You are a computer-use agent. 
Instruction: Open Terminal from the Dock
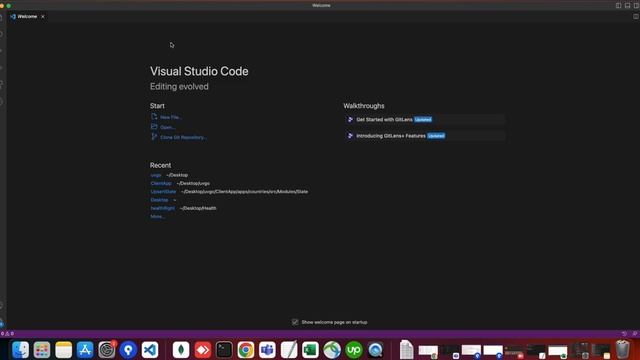click(224, 350)
